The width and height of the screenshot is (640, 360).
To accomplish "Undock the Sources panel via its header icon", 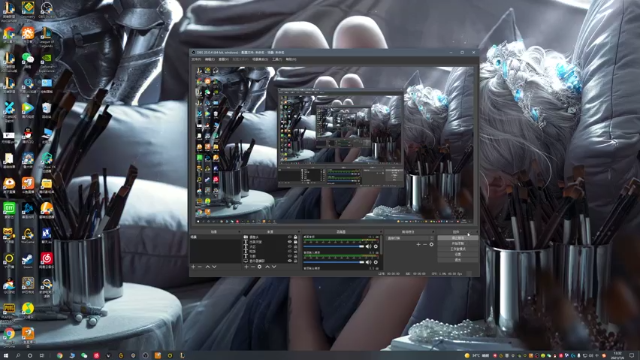I will (299, 231).
